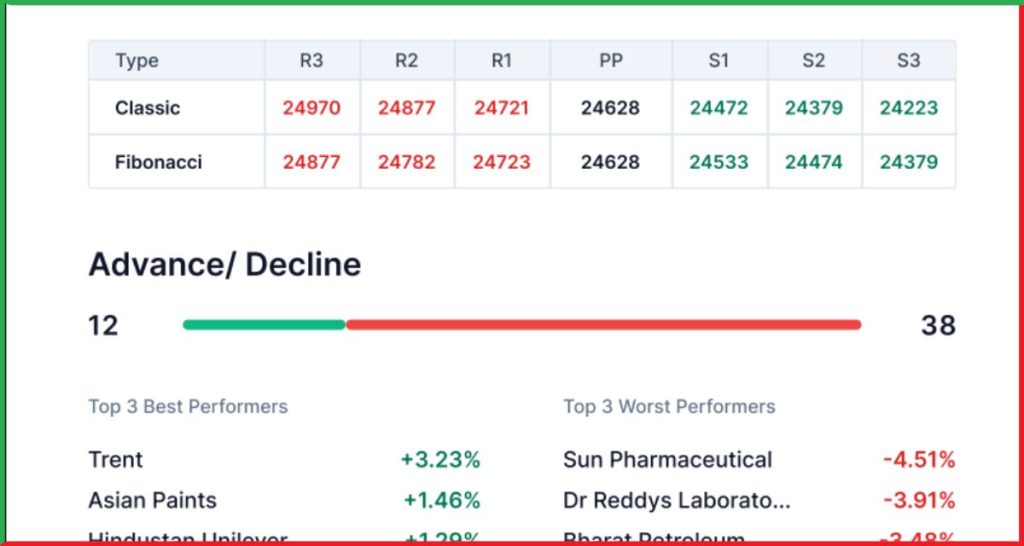The image size is (1024, 546).
Task: Click the red decline bar segment
Action: [x=603, y=325]
